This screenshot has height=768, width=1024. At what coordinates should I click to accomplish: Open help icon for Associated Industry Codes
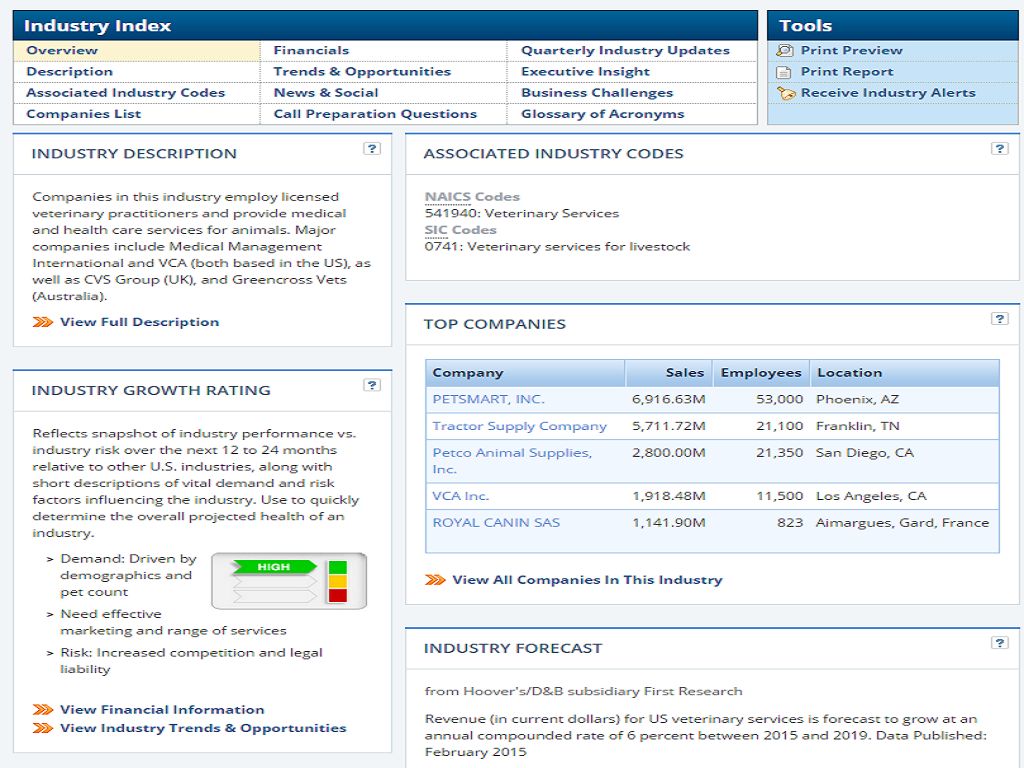(x=999, y=149)
